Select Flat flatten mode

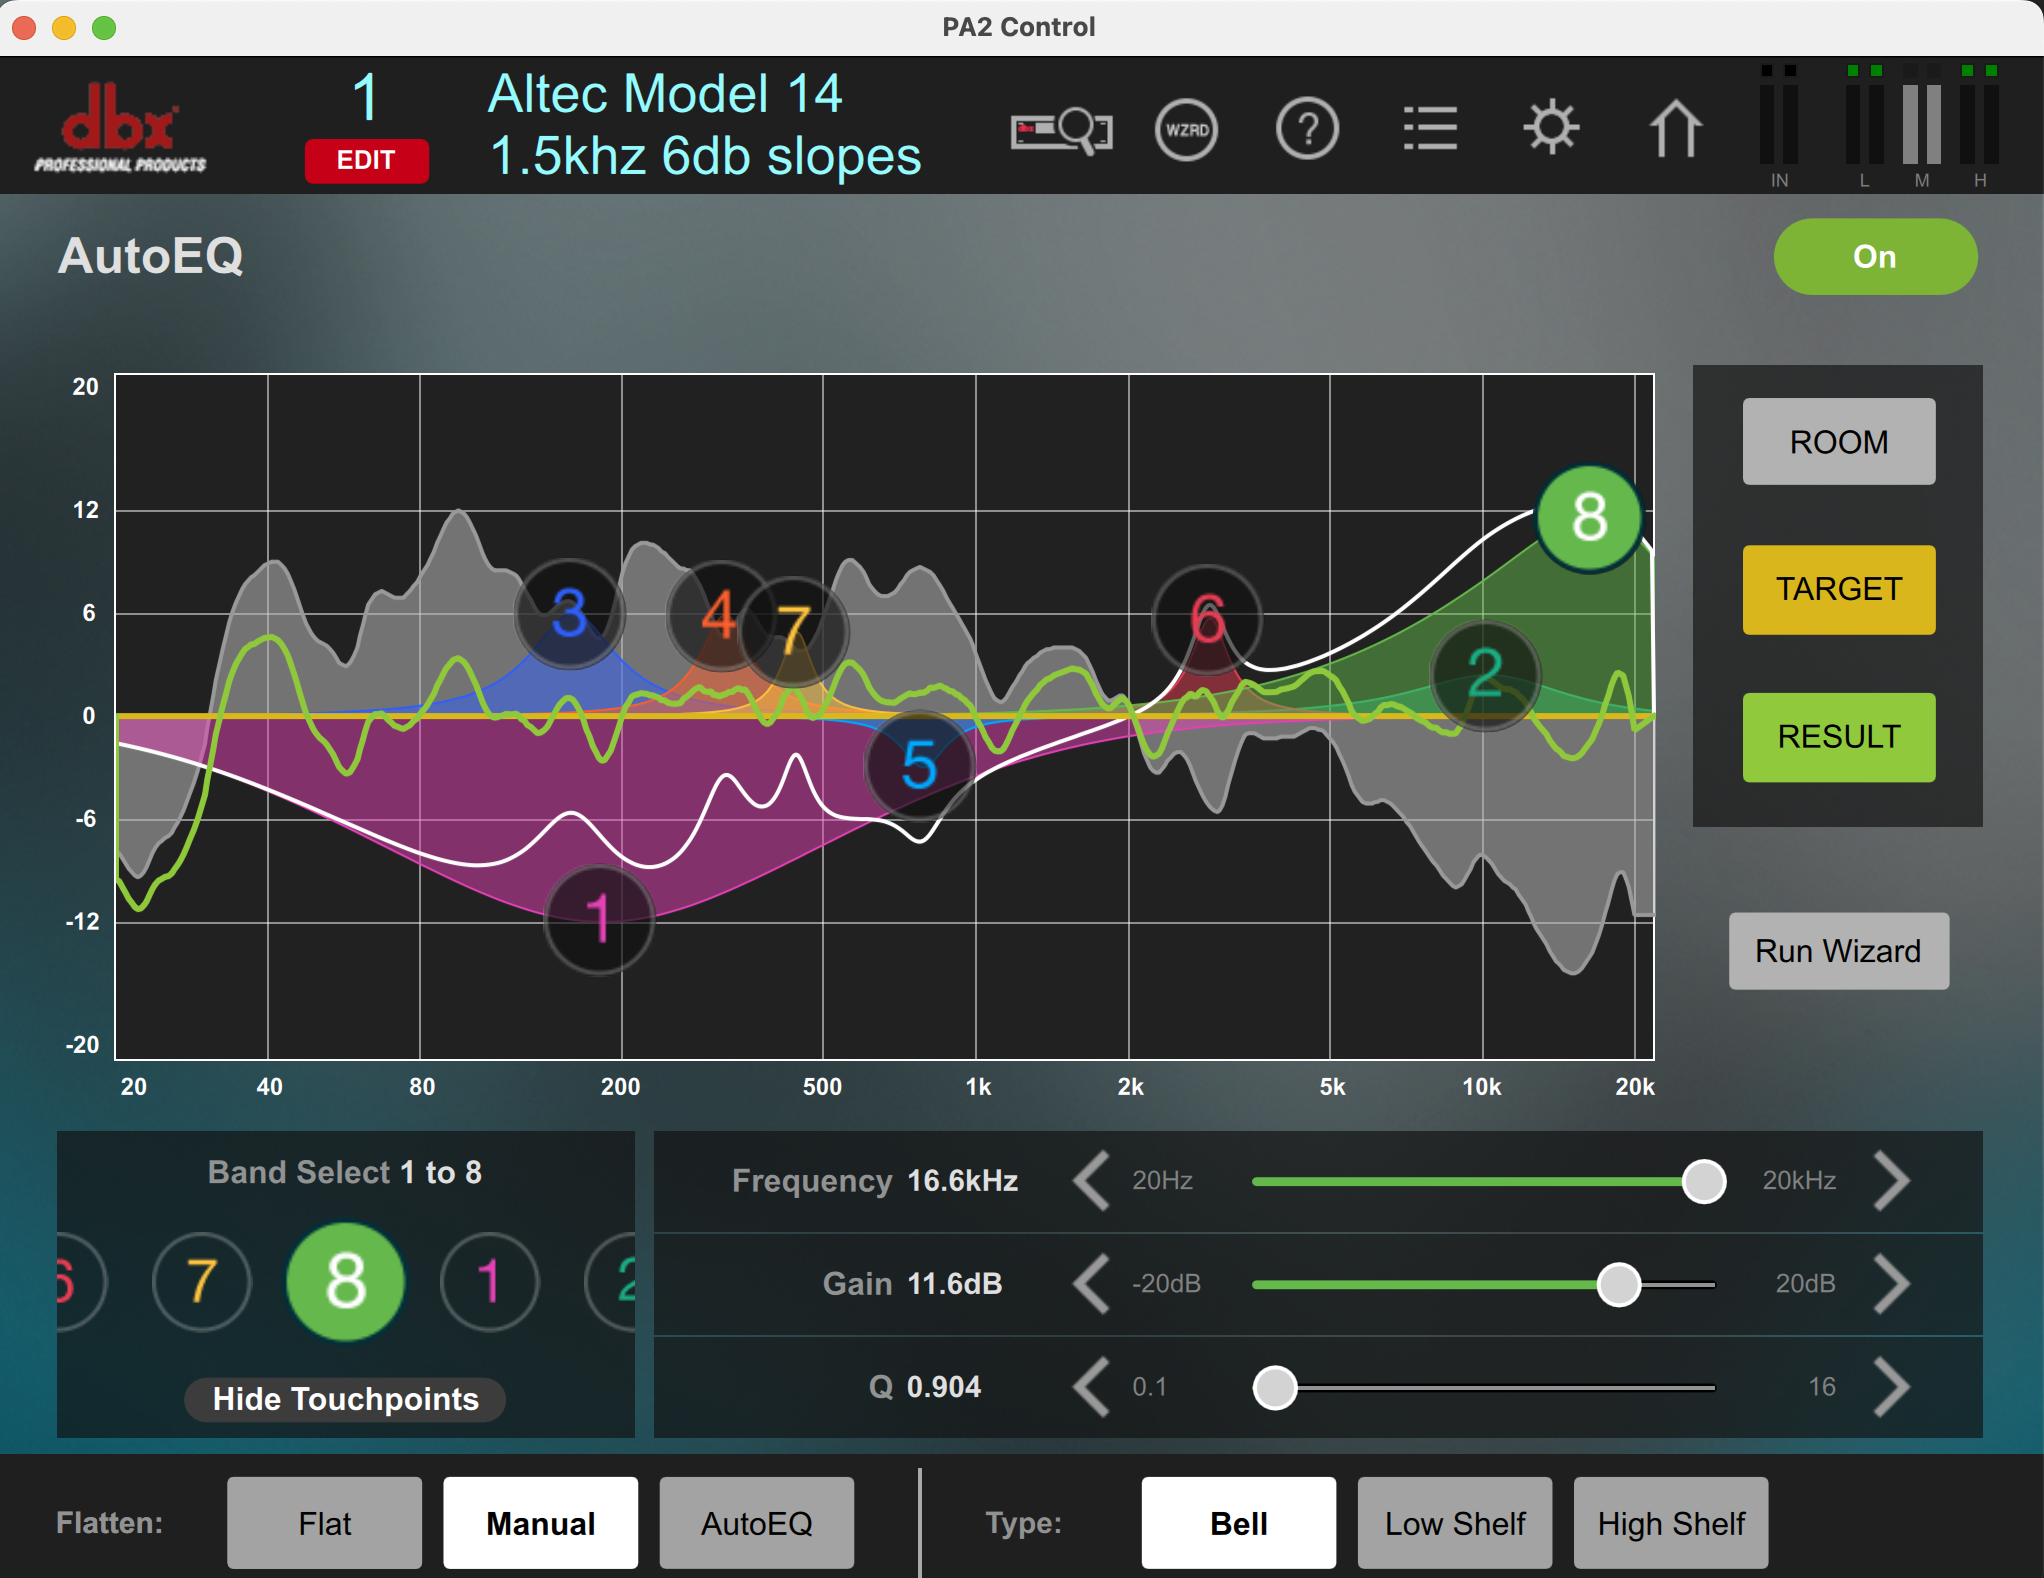[x=324, y=1523]
